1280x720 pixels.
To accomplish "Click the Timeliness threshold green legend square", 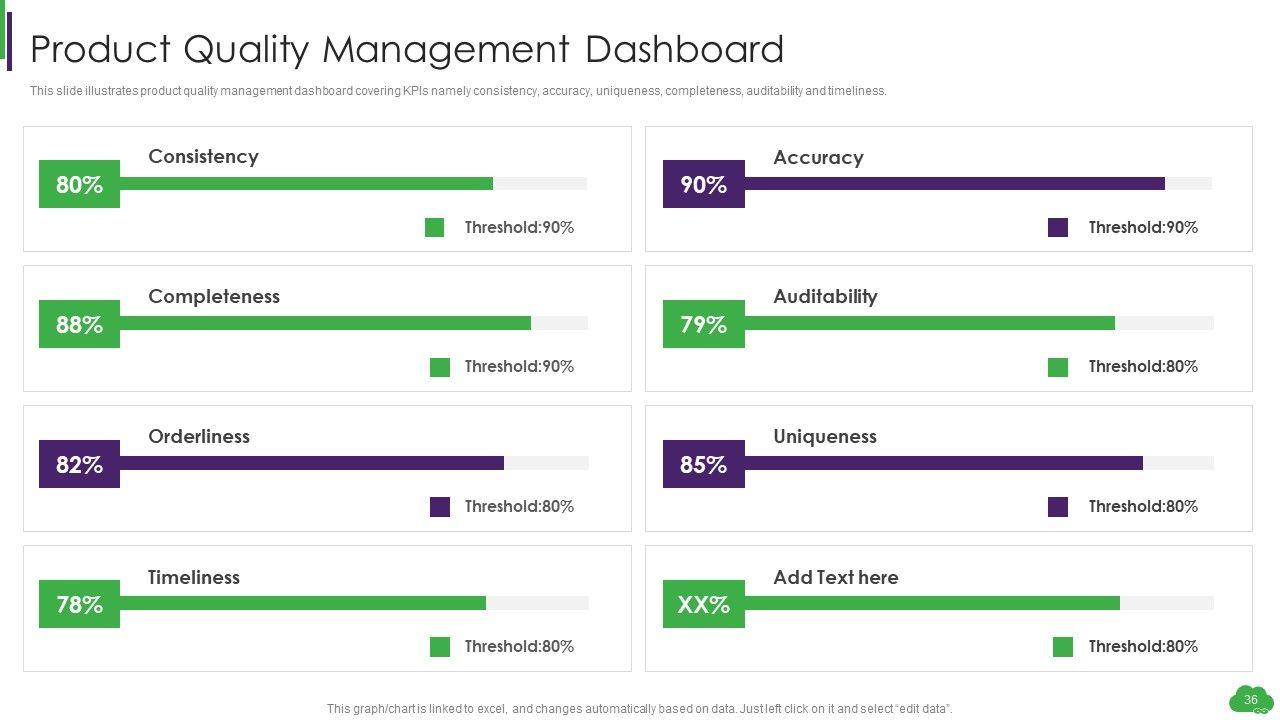I will pyautogui.click(x=439, y=647).
